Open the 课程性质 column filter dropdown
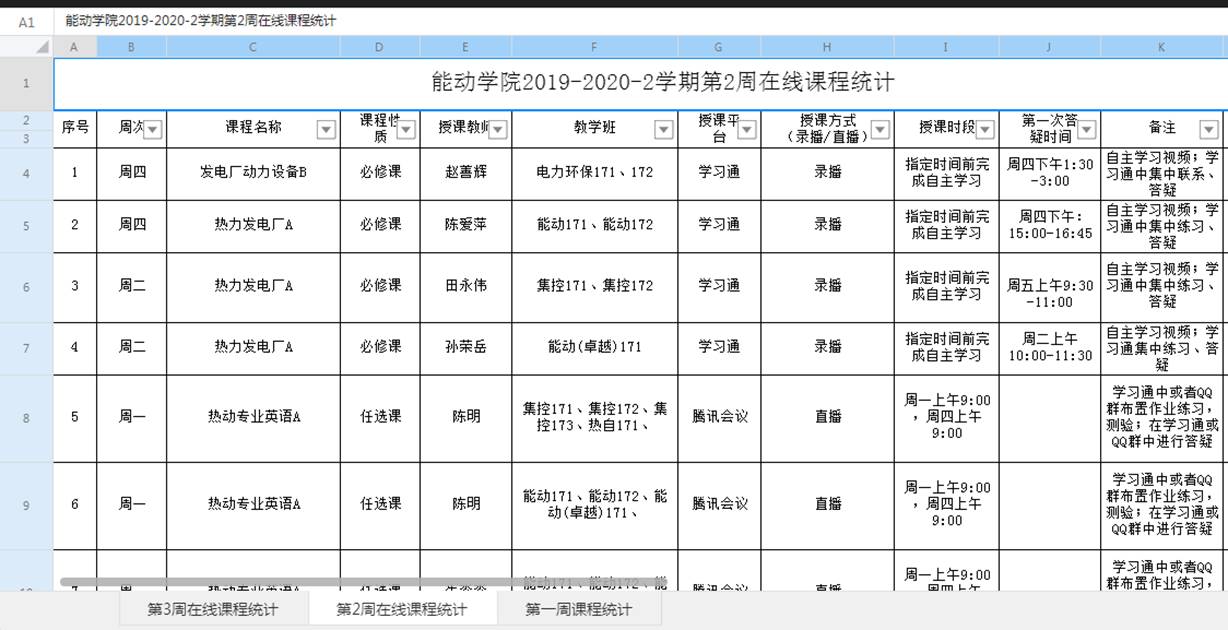 [406, 129]
